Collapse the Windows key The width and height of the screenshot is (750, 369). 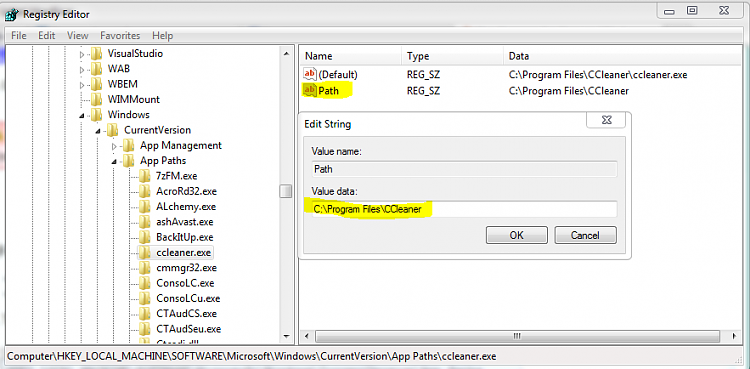click(82, 115)
